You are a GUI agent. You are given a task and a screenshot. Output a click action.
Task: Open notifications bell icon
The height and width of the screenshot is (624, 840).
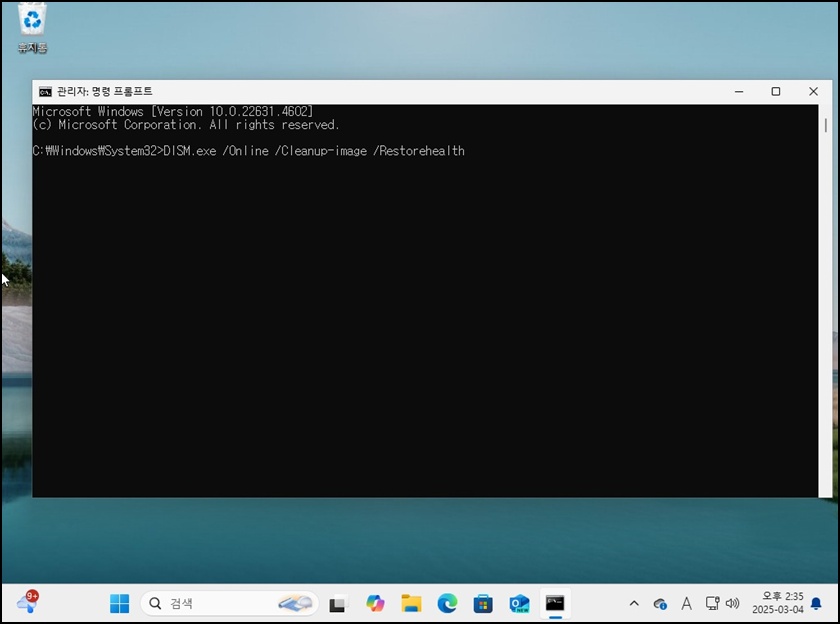(816, 604)
